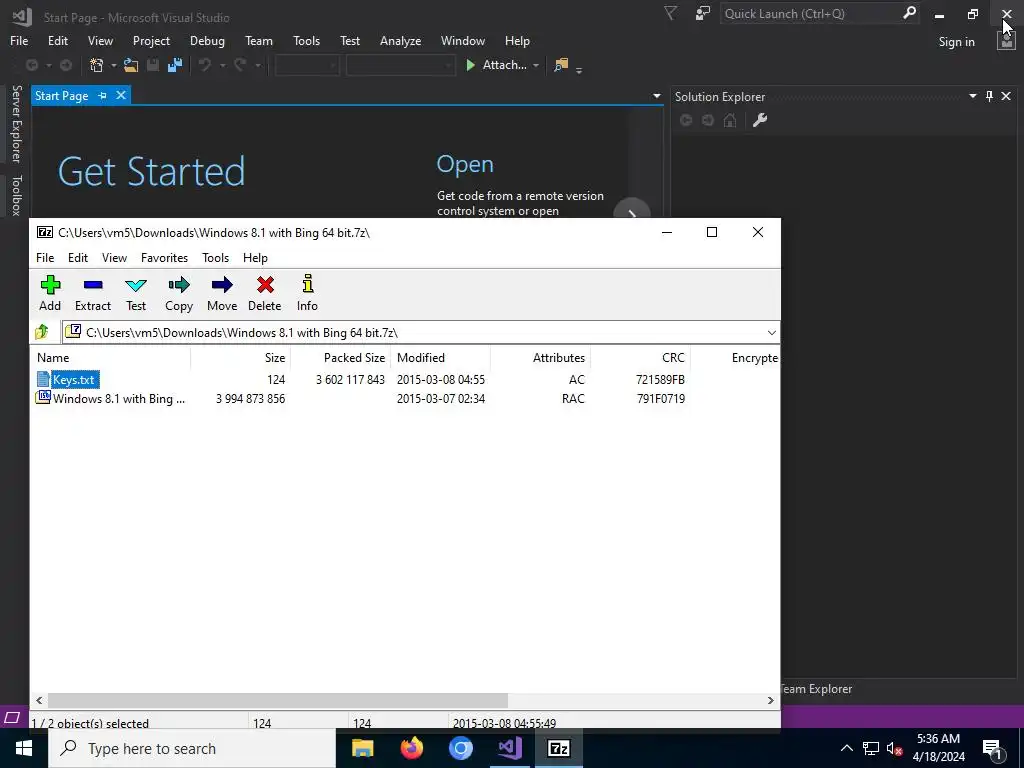
Task: Open Firefox from the taskbar
Action: (x=411, y=748)
